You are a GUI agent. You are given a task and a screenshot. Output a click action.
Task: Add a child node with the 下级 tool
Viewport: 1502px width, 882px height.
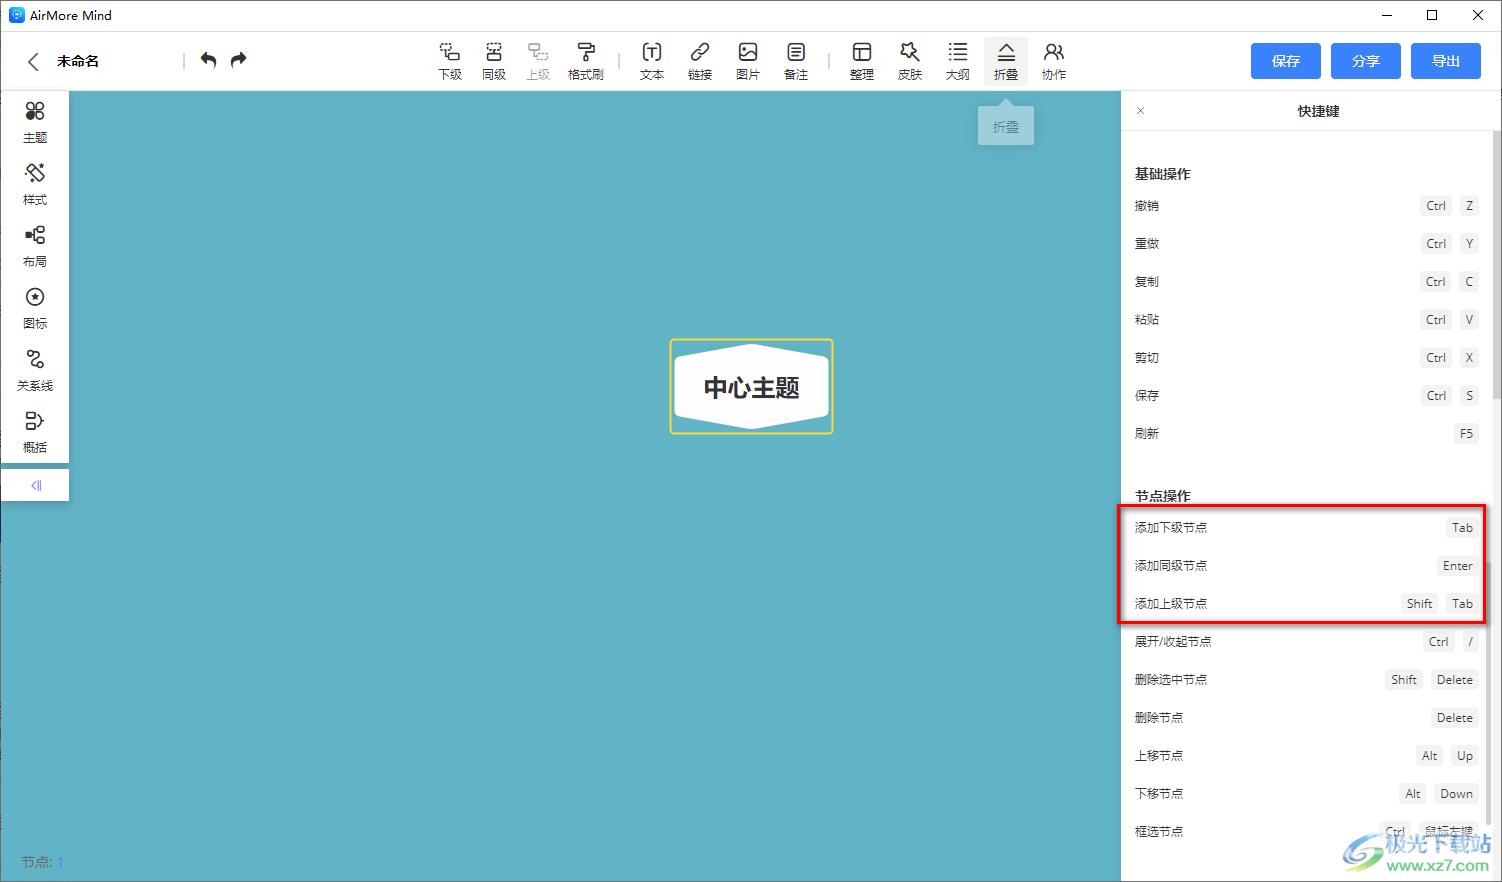(450, 61)
